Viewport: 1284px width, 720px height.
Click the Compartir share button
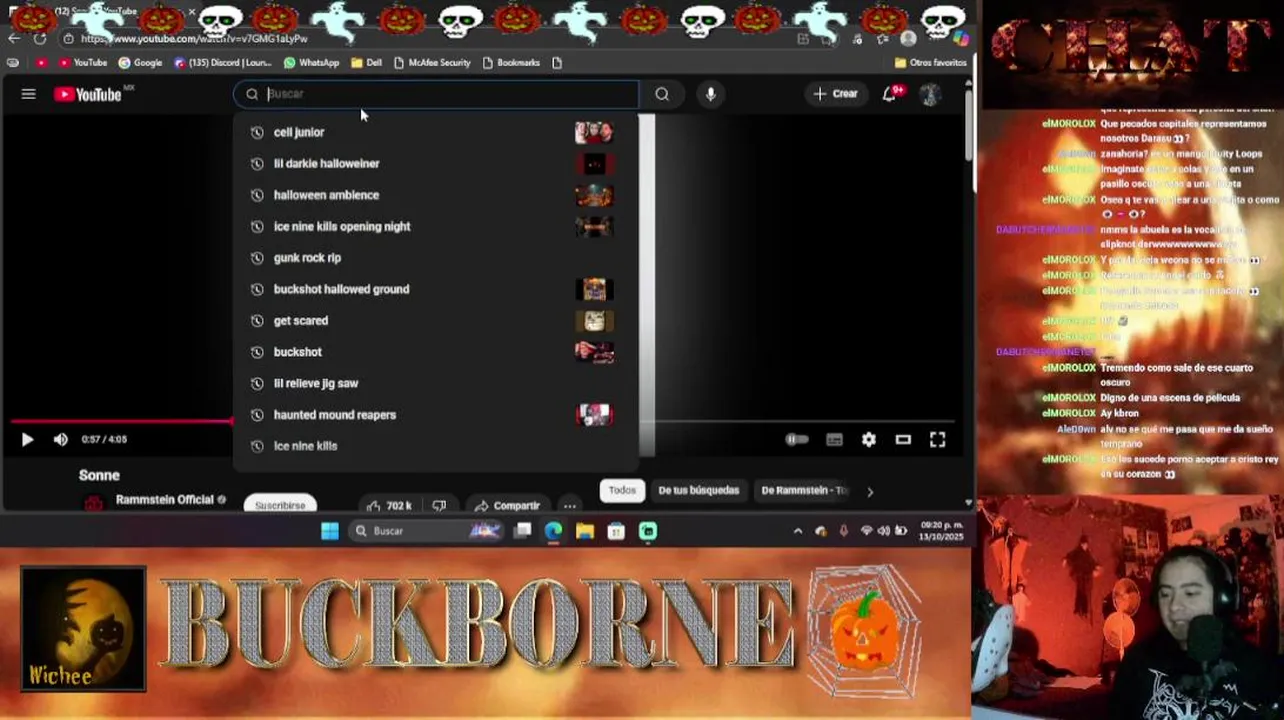[507, 506]
